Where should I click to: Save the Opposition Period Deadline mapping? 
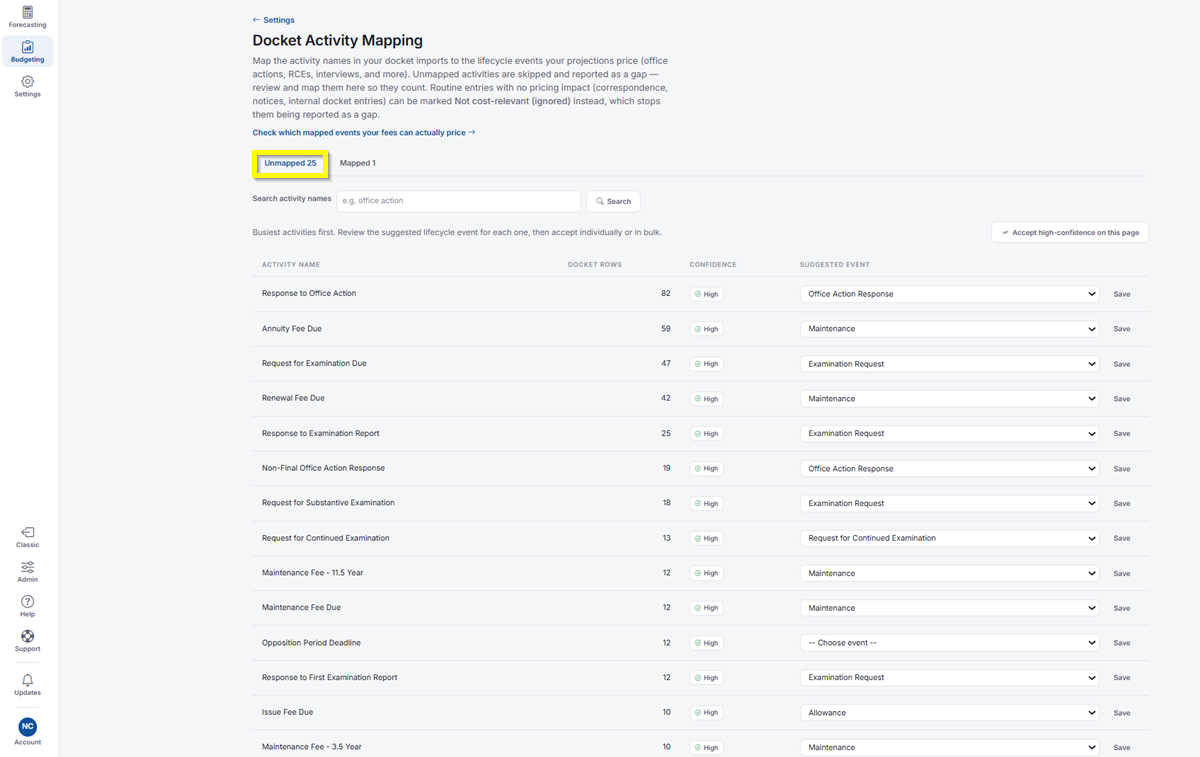1122,643
